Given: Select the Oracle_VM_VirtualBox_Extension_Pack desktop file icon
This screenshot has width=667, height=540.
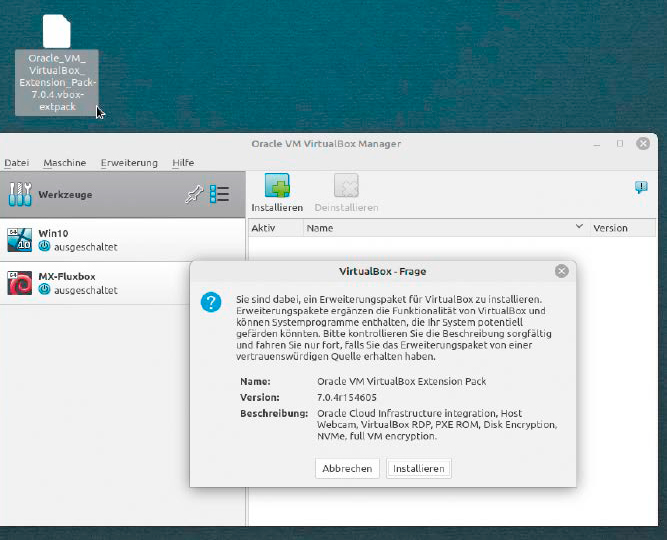Looking at the screenshot, I should pyautogui.click(x=57, y=31).
